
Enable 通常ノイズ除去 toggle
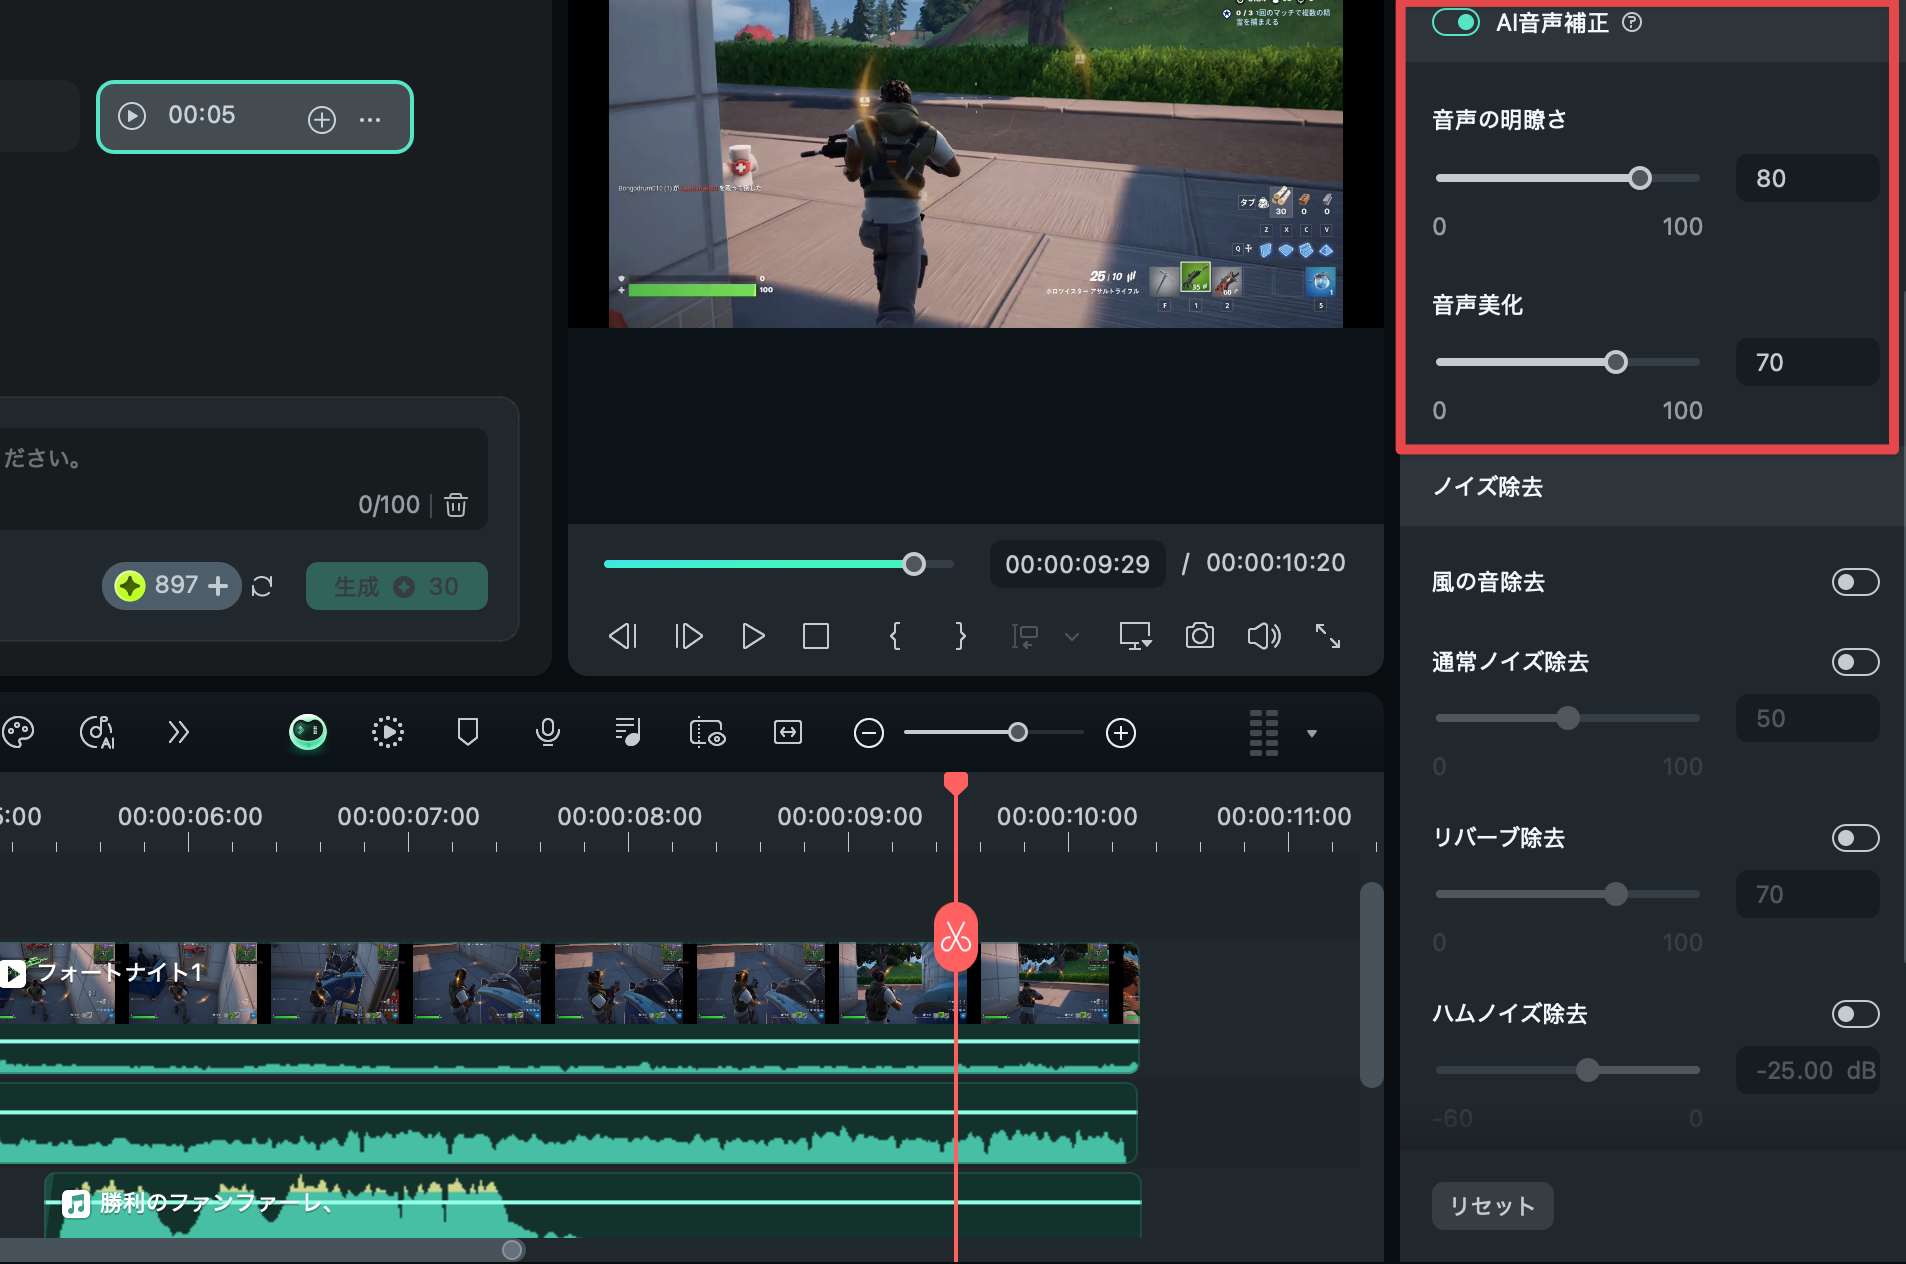tap(1855, 662)
